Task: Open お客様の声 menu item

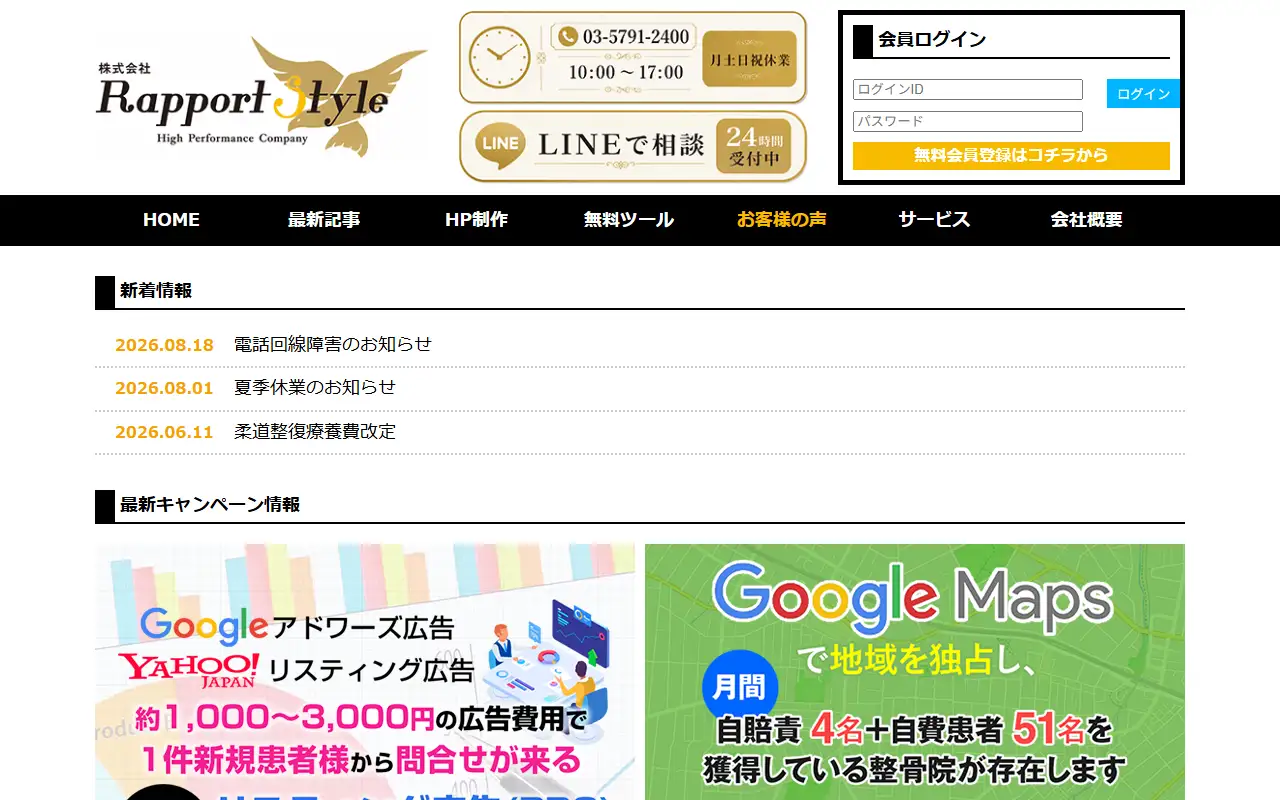Action: tap(782, 220)
